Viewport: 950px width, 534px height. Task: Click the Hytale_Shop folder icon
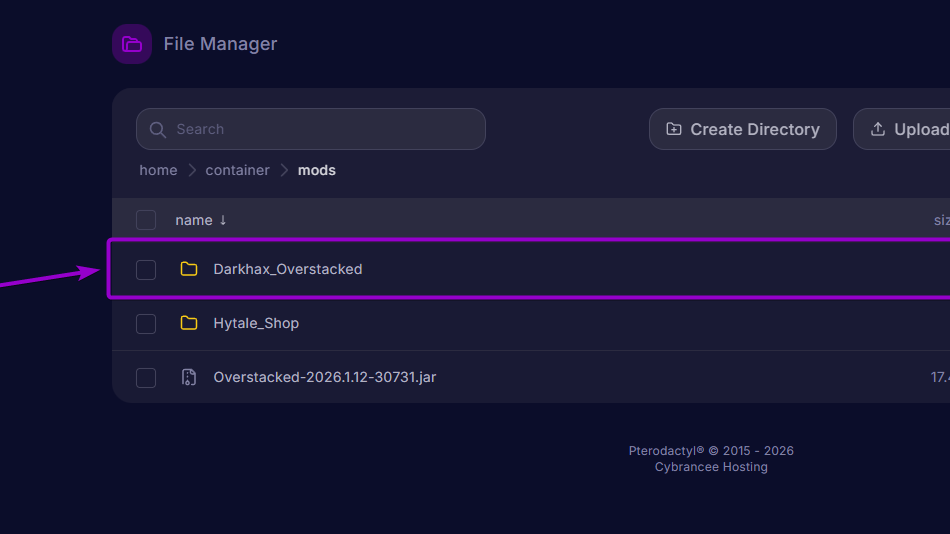click(x=189, y=323)
